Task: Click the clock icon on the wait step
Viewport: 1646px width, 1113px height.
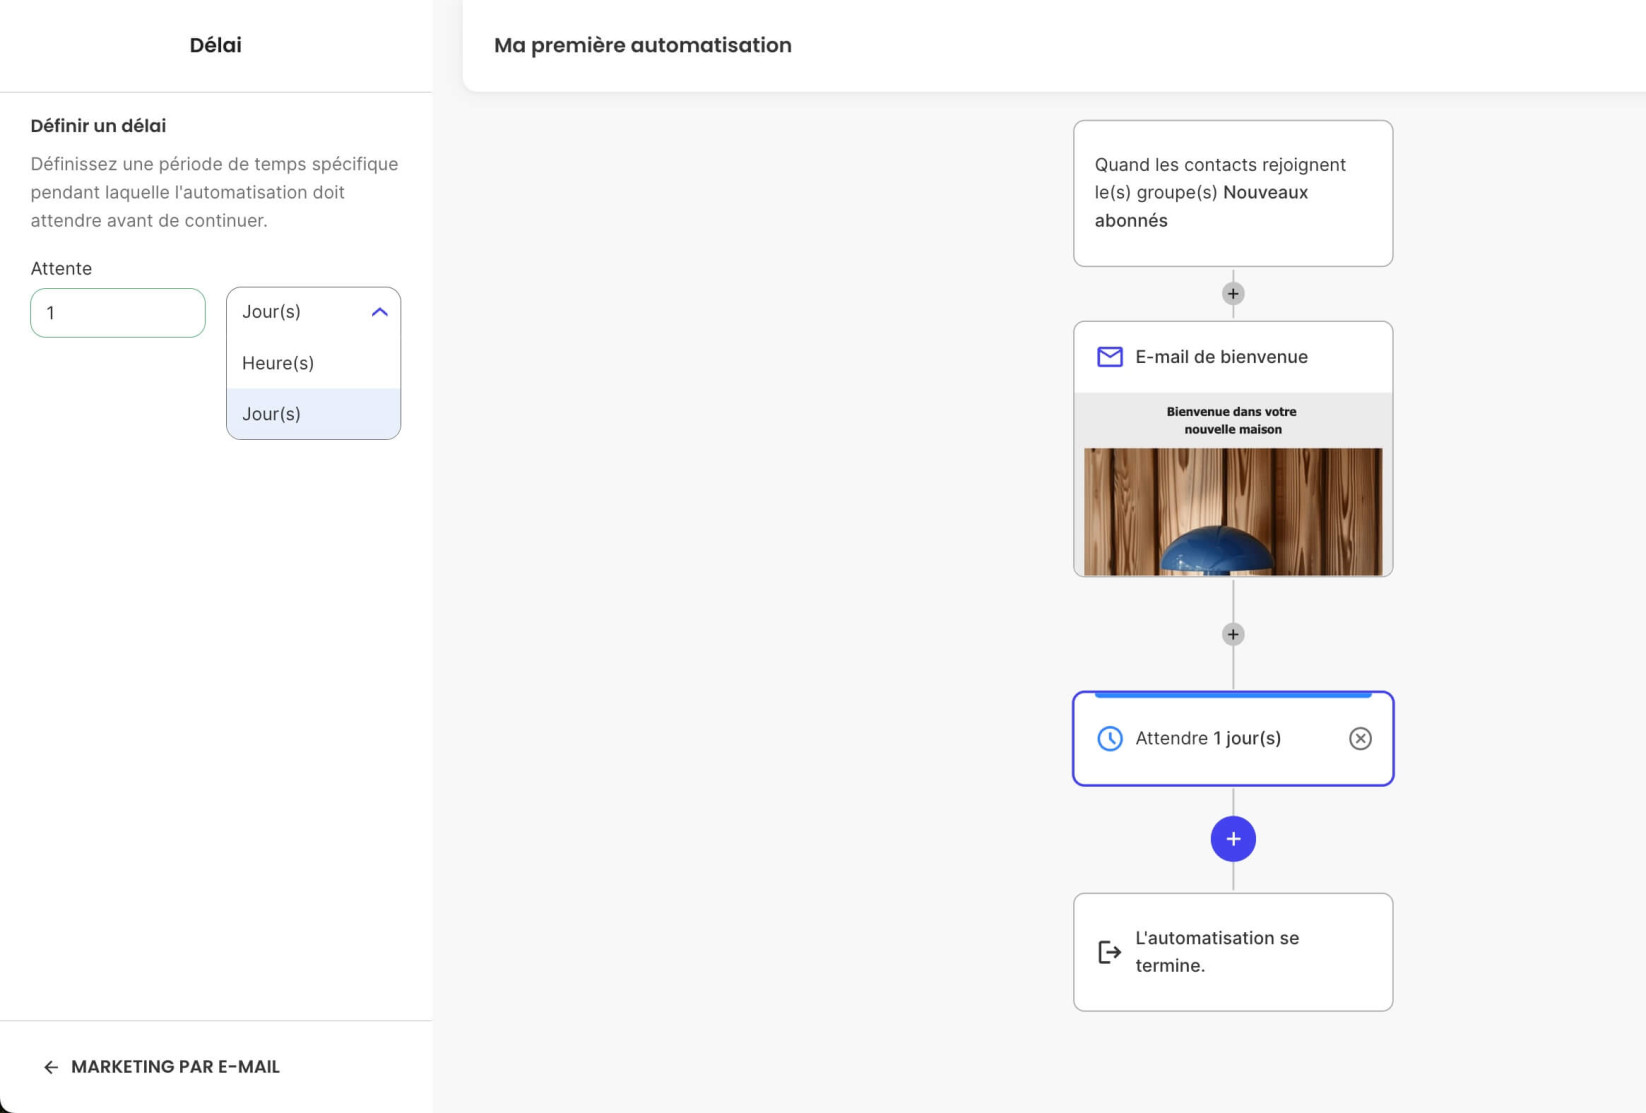Action: (1109, 738)
